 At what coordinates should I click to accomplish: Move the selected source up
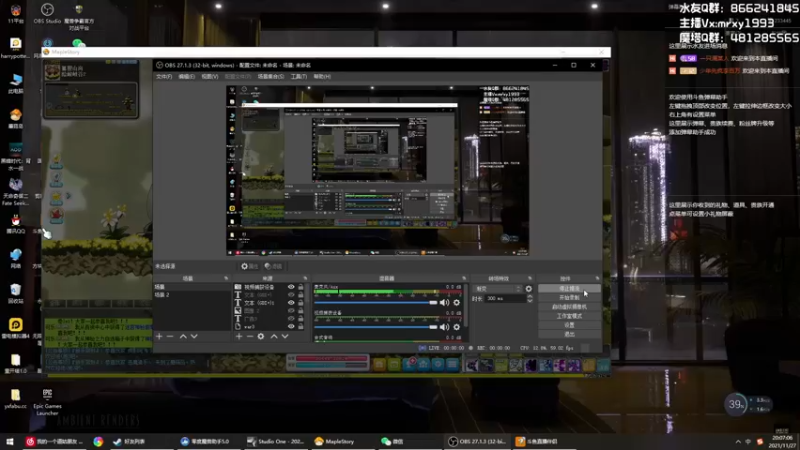pyautogui.click(x=274, y=336)
